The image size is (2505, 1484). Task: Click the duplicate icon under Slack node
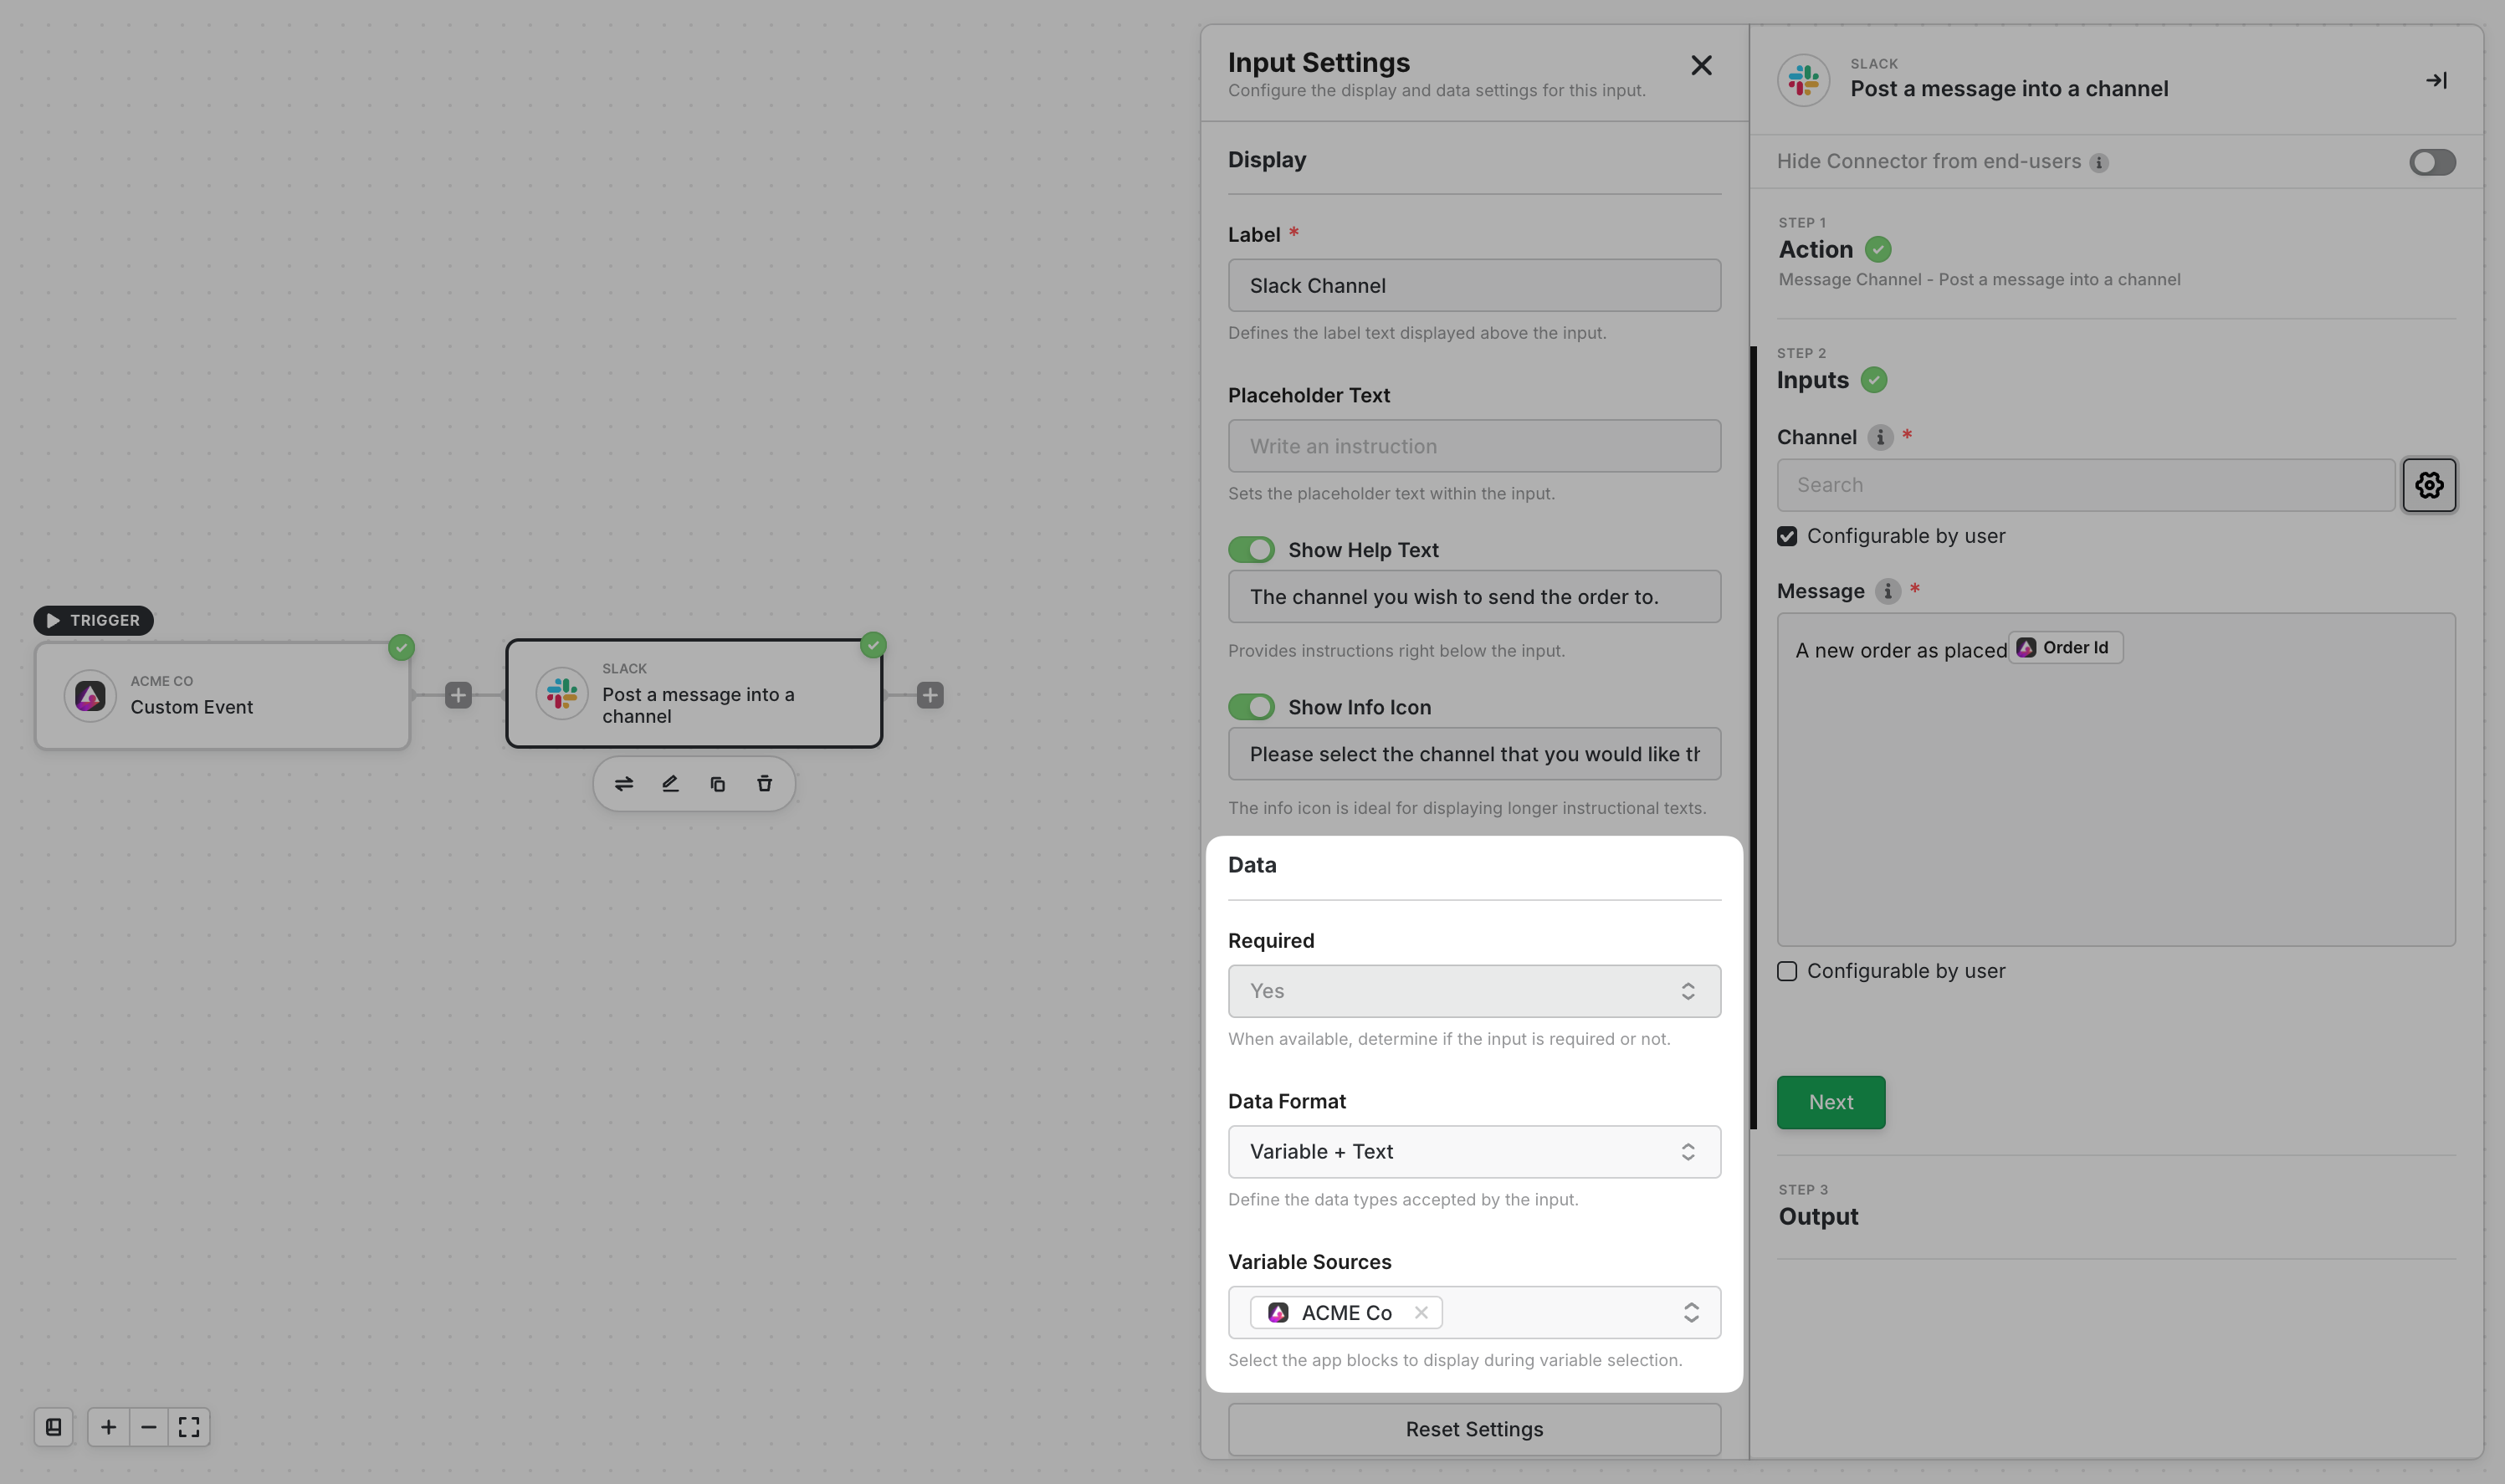(x=717, y=784)
